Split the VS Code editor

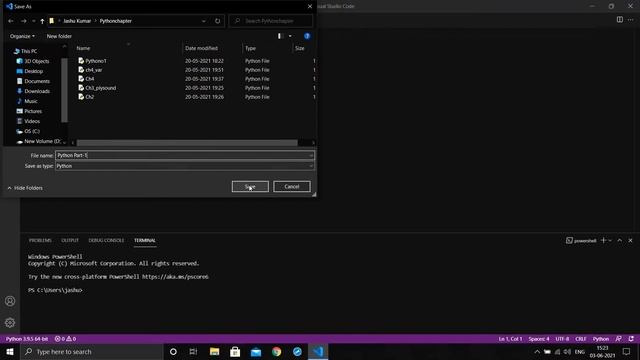click(620, 20)
